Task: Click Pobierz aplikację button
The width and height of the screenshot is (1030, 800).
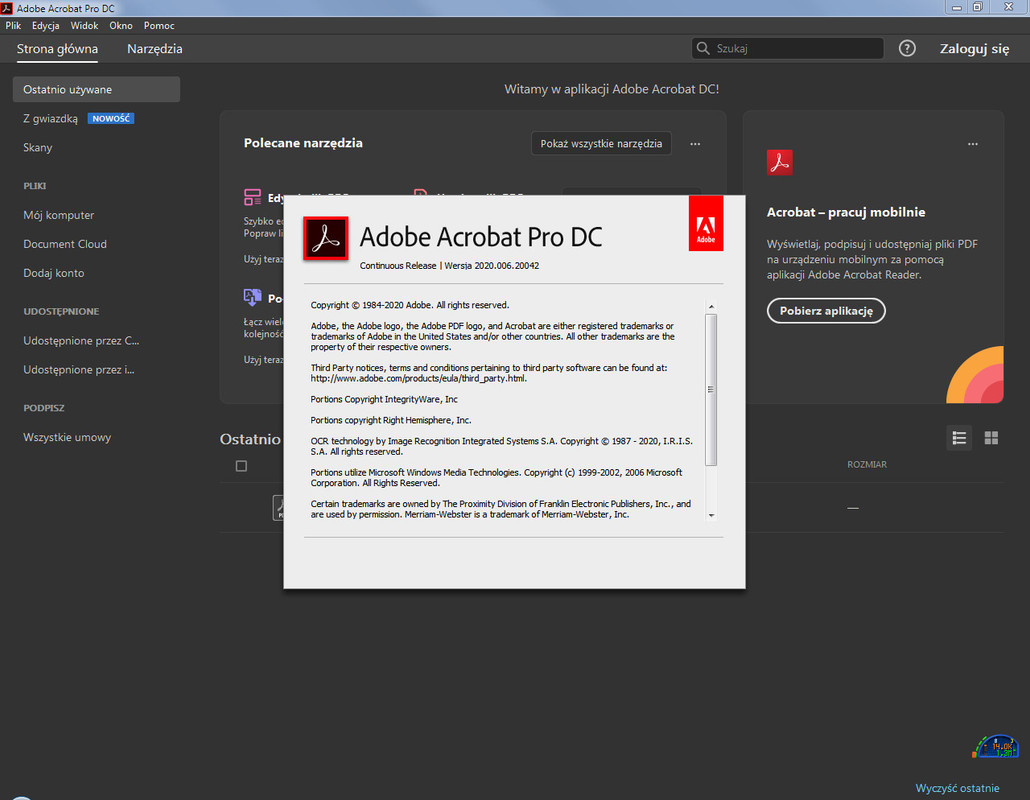Action: 826,311
